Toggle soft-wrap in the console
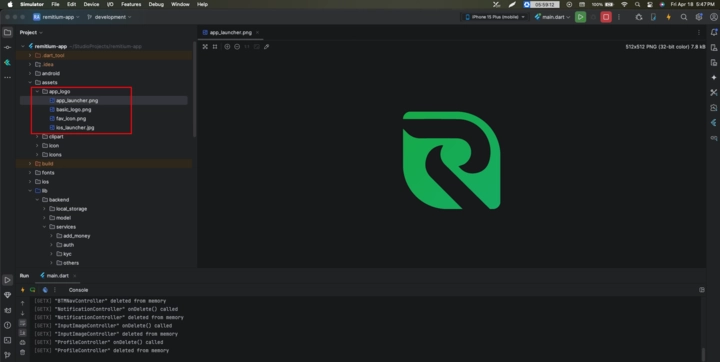 tap(22, 323)
